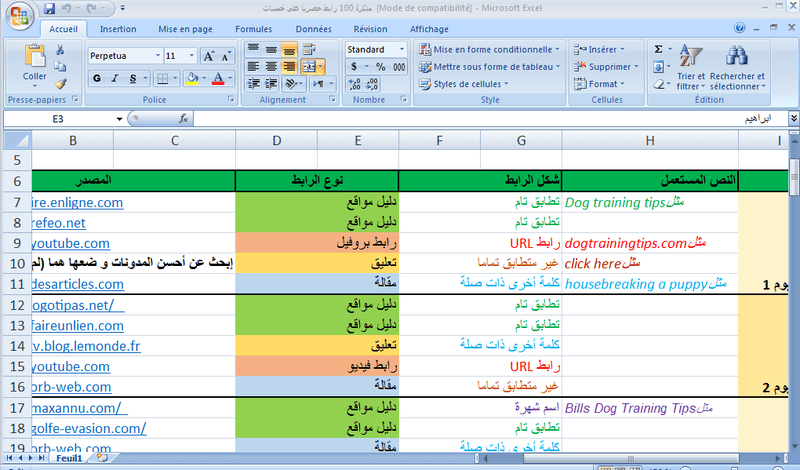The height and width of the screenshot is (470, 800).
Task: Toggle italic formatting I button
Action: coord(113,77)
